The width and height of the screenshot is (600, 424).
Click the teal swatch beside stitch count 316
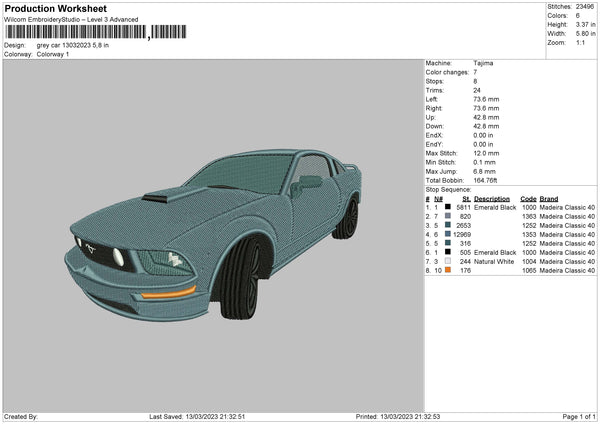(x=447, y=243)
